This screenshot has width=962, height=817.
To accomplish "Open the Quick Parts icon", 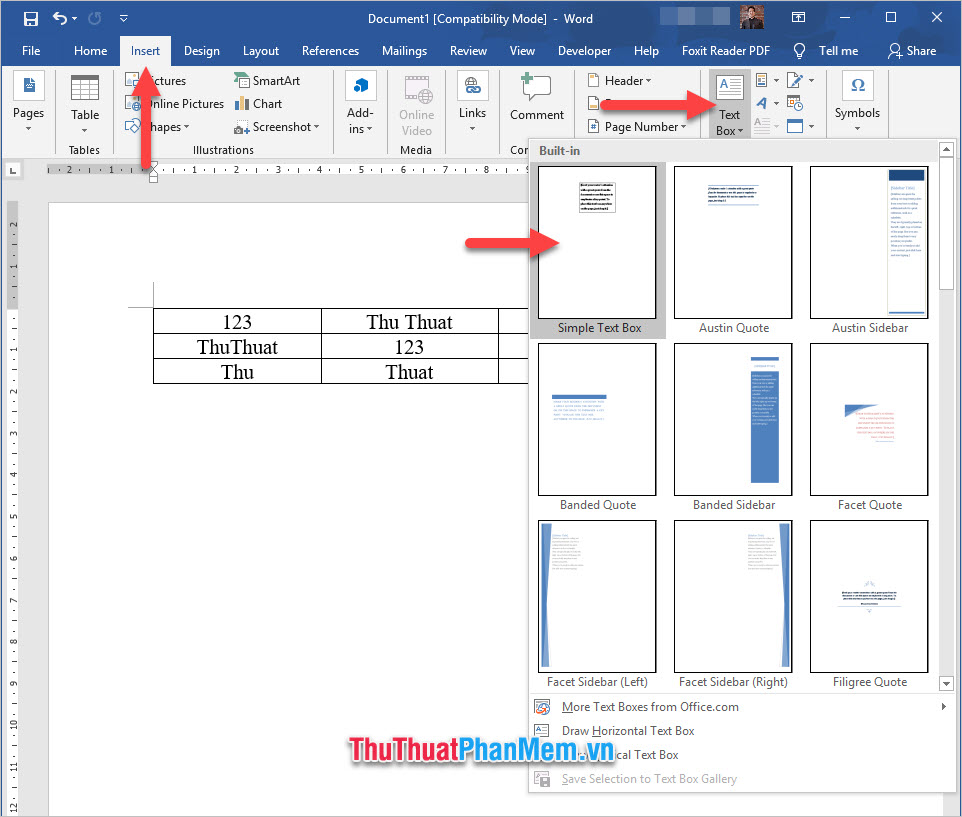I will tap(767, 80).
